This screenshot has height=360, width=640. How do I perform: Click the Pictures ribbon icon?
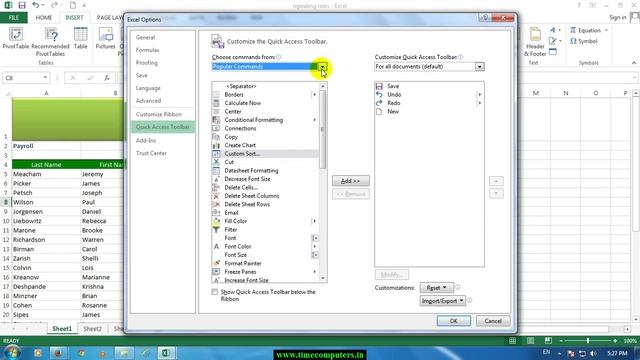tap(106, 35)
